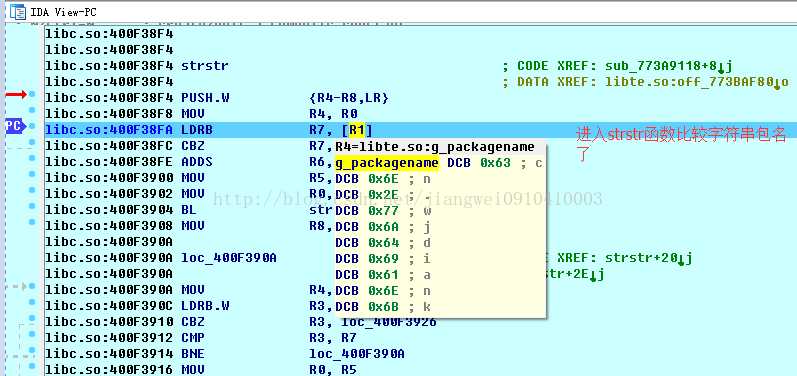The height and width of the screenshot is (376, 797).
Task: Follow the libte.so:off_773BAF80 data xref
Action: pyautogui.click(x=696, y=82)
